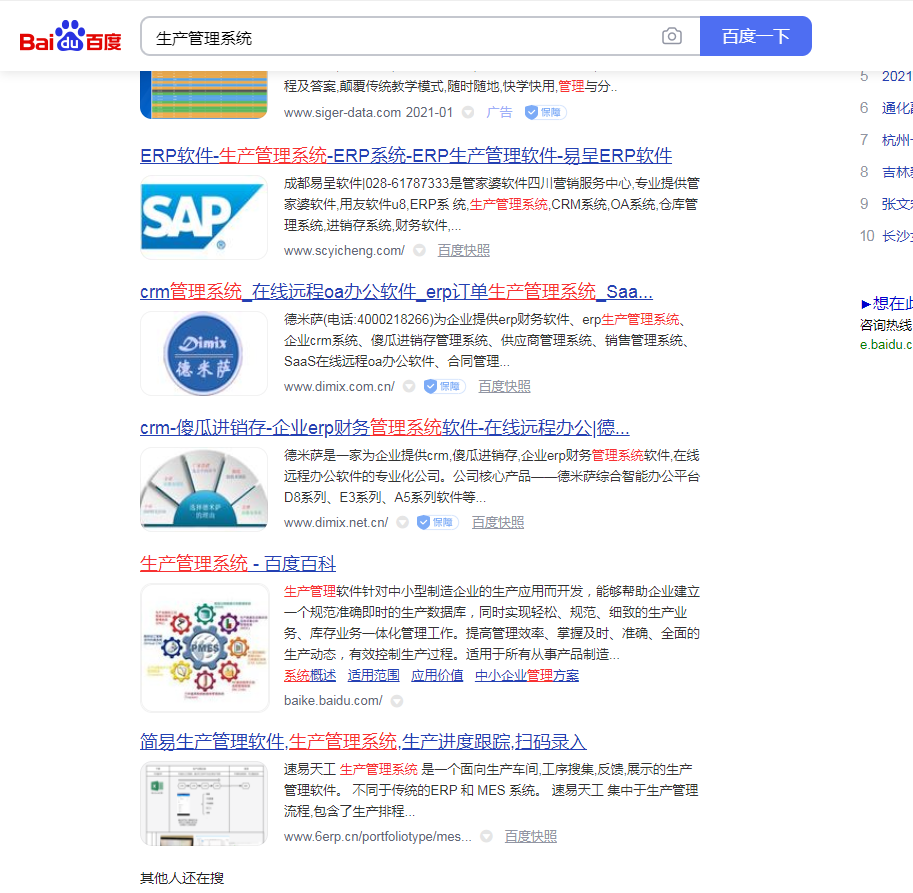The height and width of the screenshot is (893, 913).
Task: Click the 广告 label on siger-data result
Action: [x=500, y=112]
